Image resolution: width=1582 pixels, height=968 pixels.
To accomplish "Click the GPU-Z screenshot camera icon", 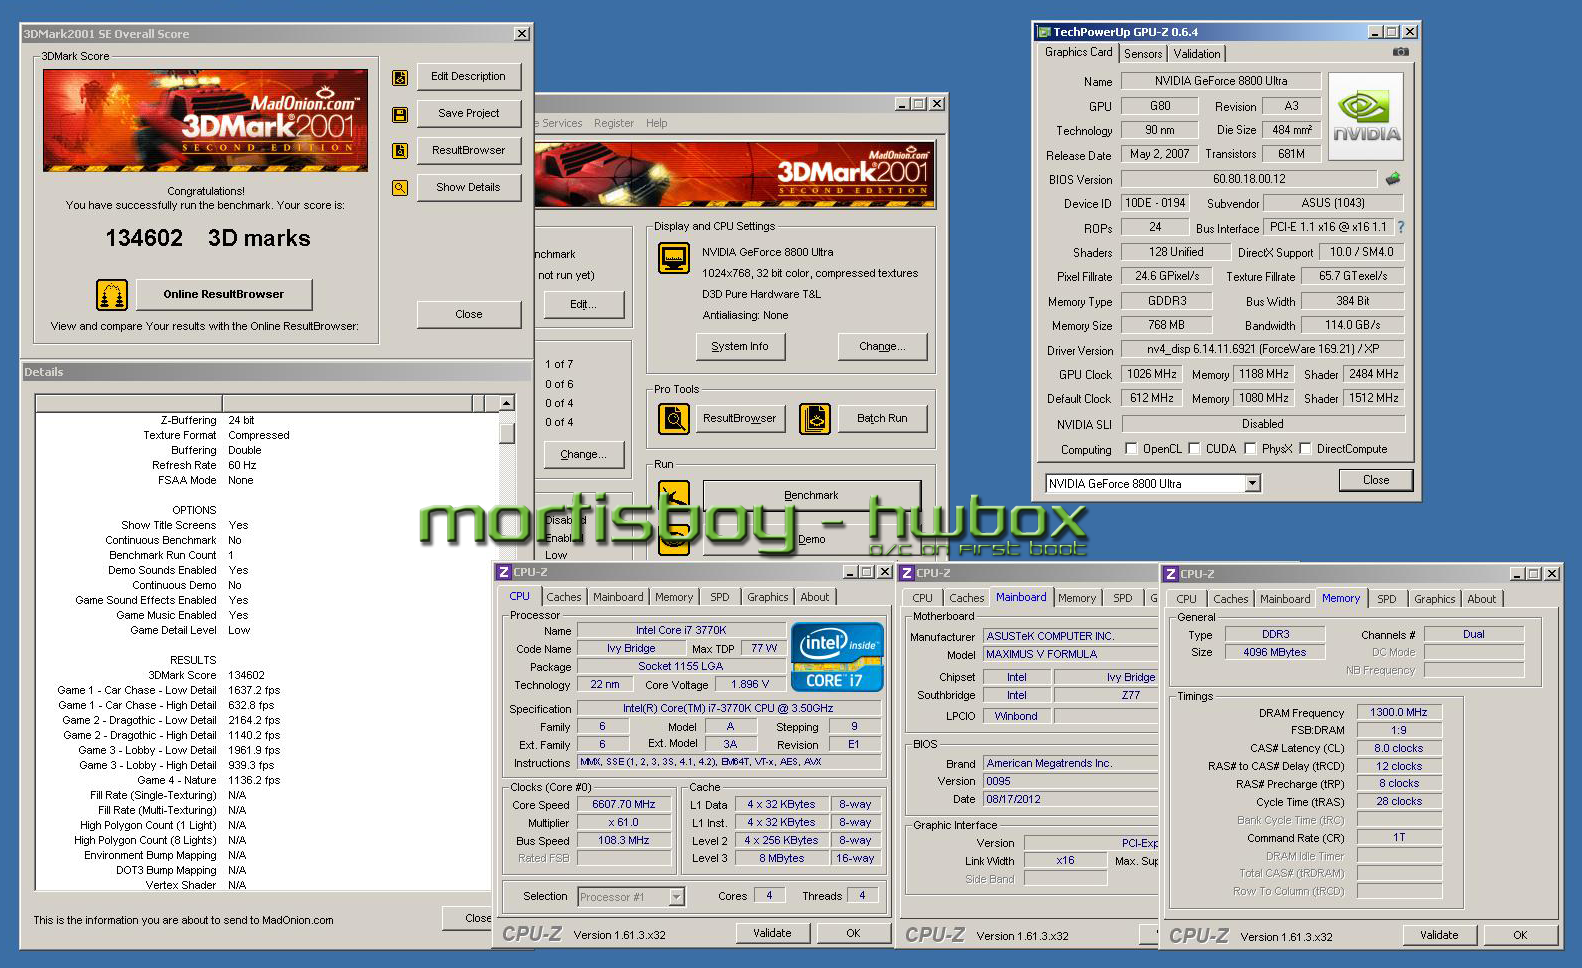I will pyautogui.click(x=1401, y=52).
